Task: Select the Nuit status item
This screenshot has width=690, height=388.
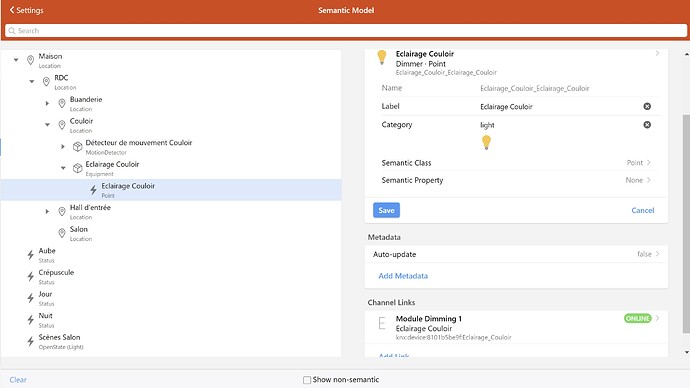Action: pos(171,320)
